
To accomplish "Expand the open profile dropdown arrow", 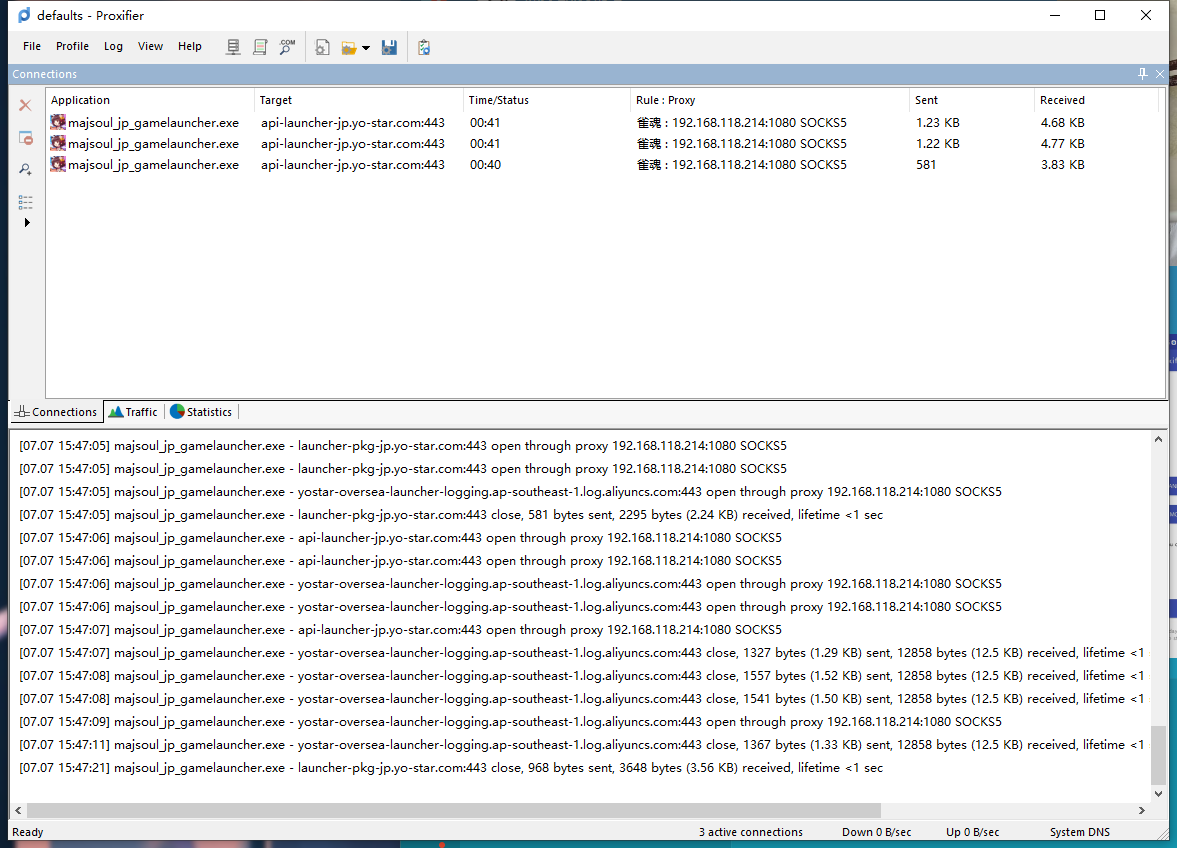I will pos(366,48).
